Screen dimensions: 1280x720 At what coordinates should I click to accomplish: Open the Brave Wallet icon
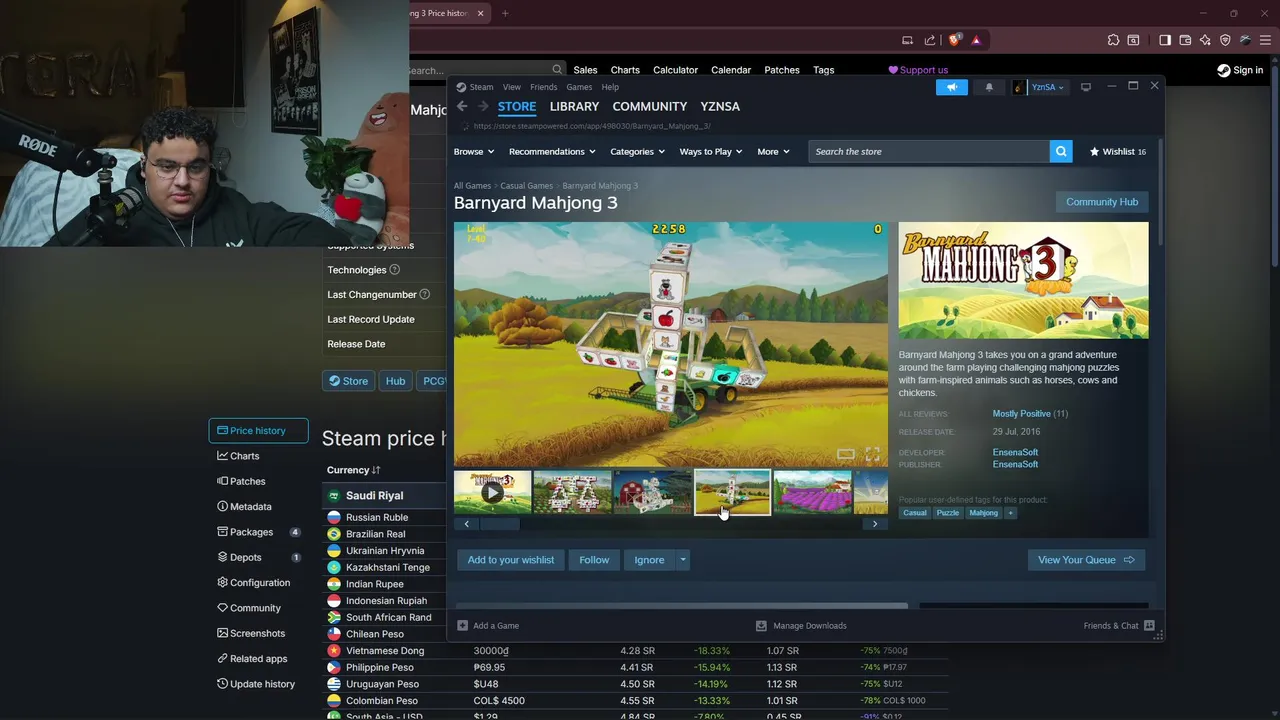(x=1185, y=40)
